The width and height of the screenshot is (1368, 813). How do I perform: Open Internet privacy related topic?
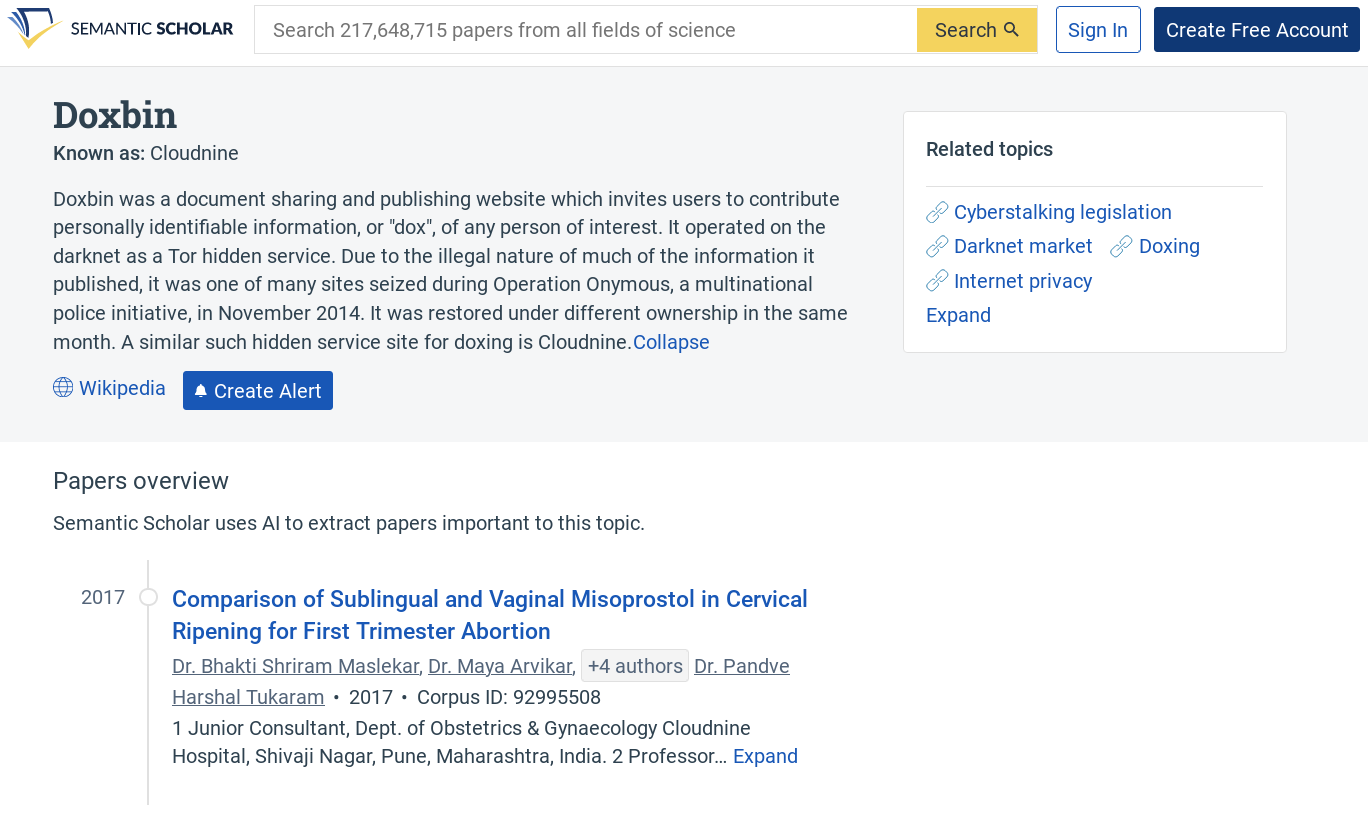tap(1023, 281)
